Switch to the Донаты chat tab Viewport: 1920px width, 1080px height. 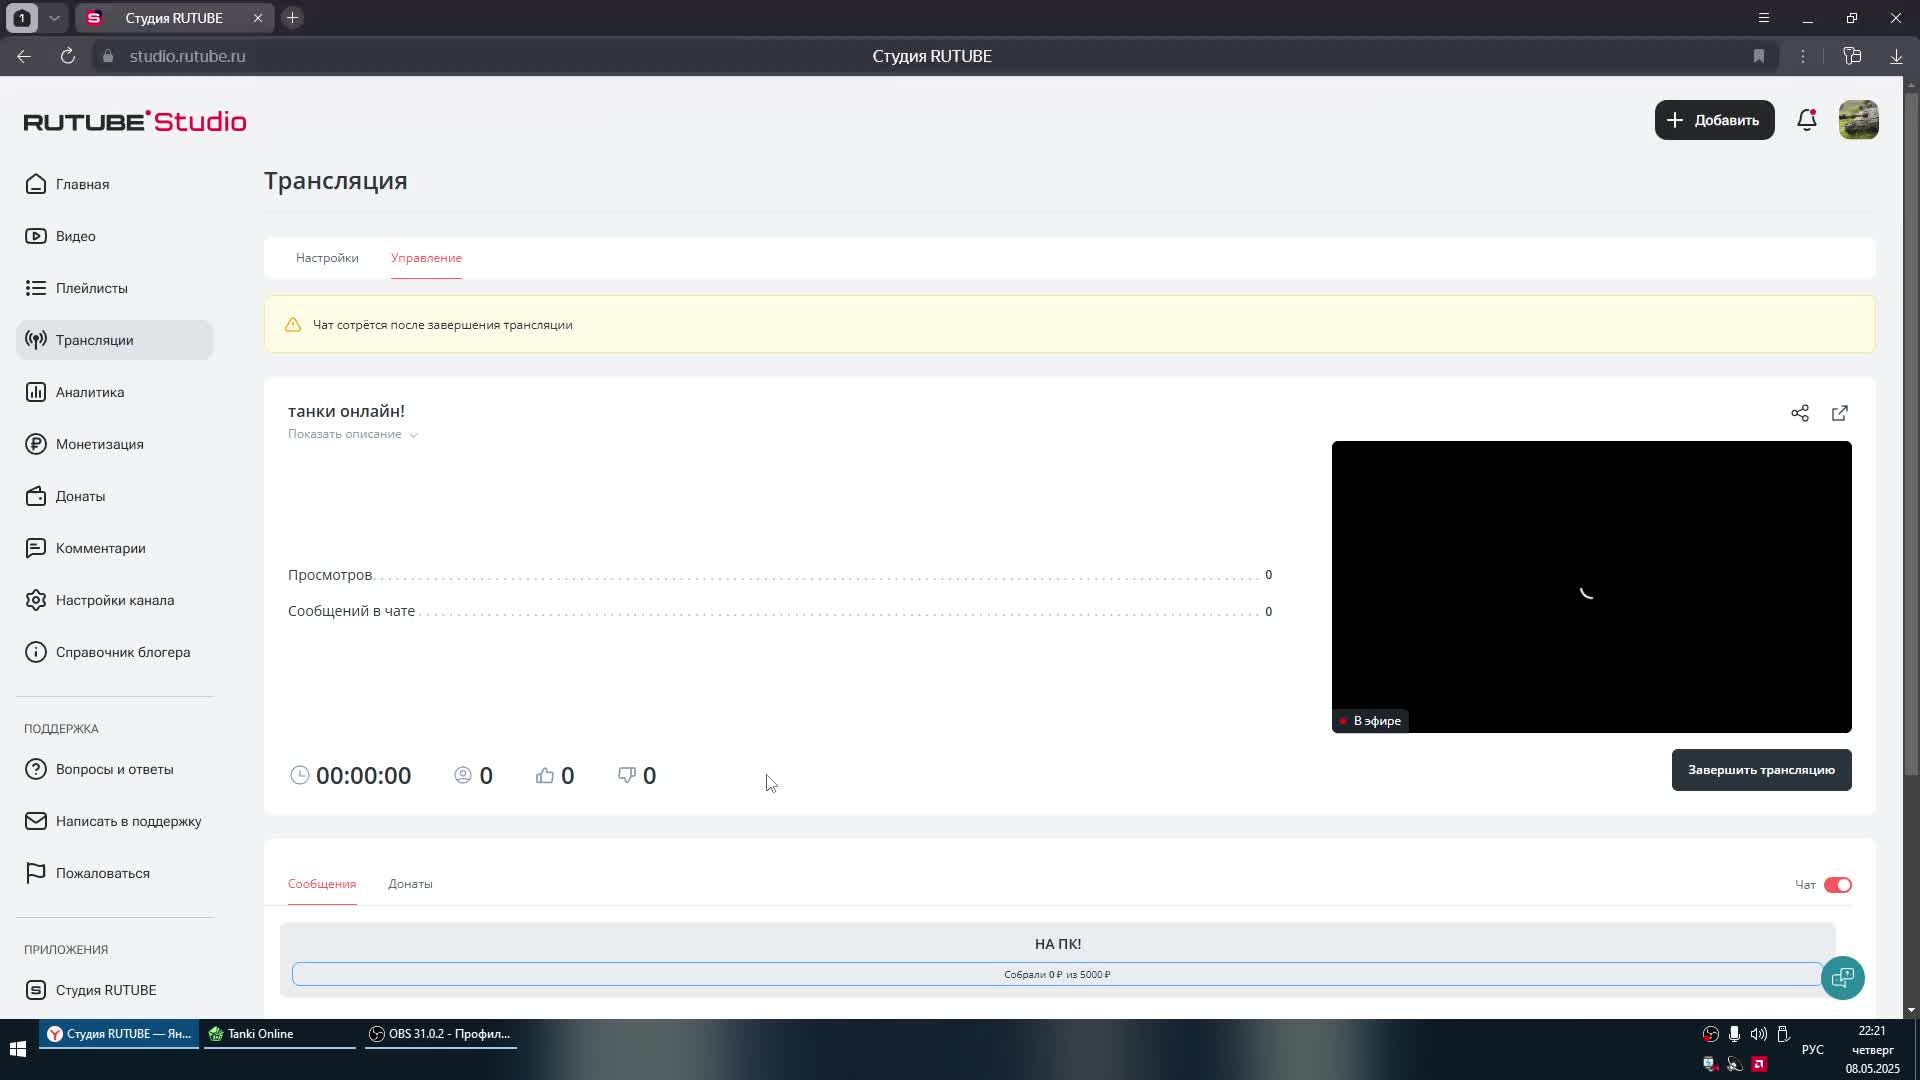(x=410, y=884)
